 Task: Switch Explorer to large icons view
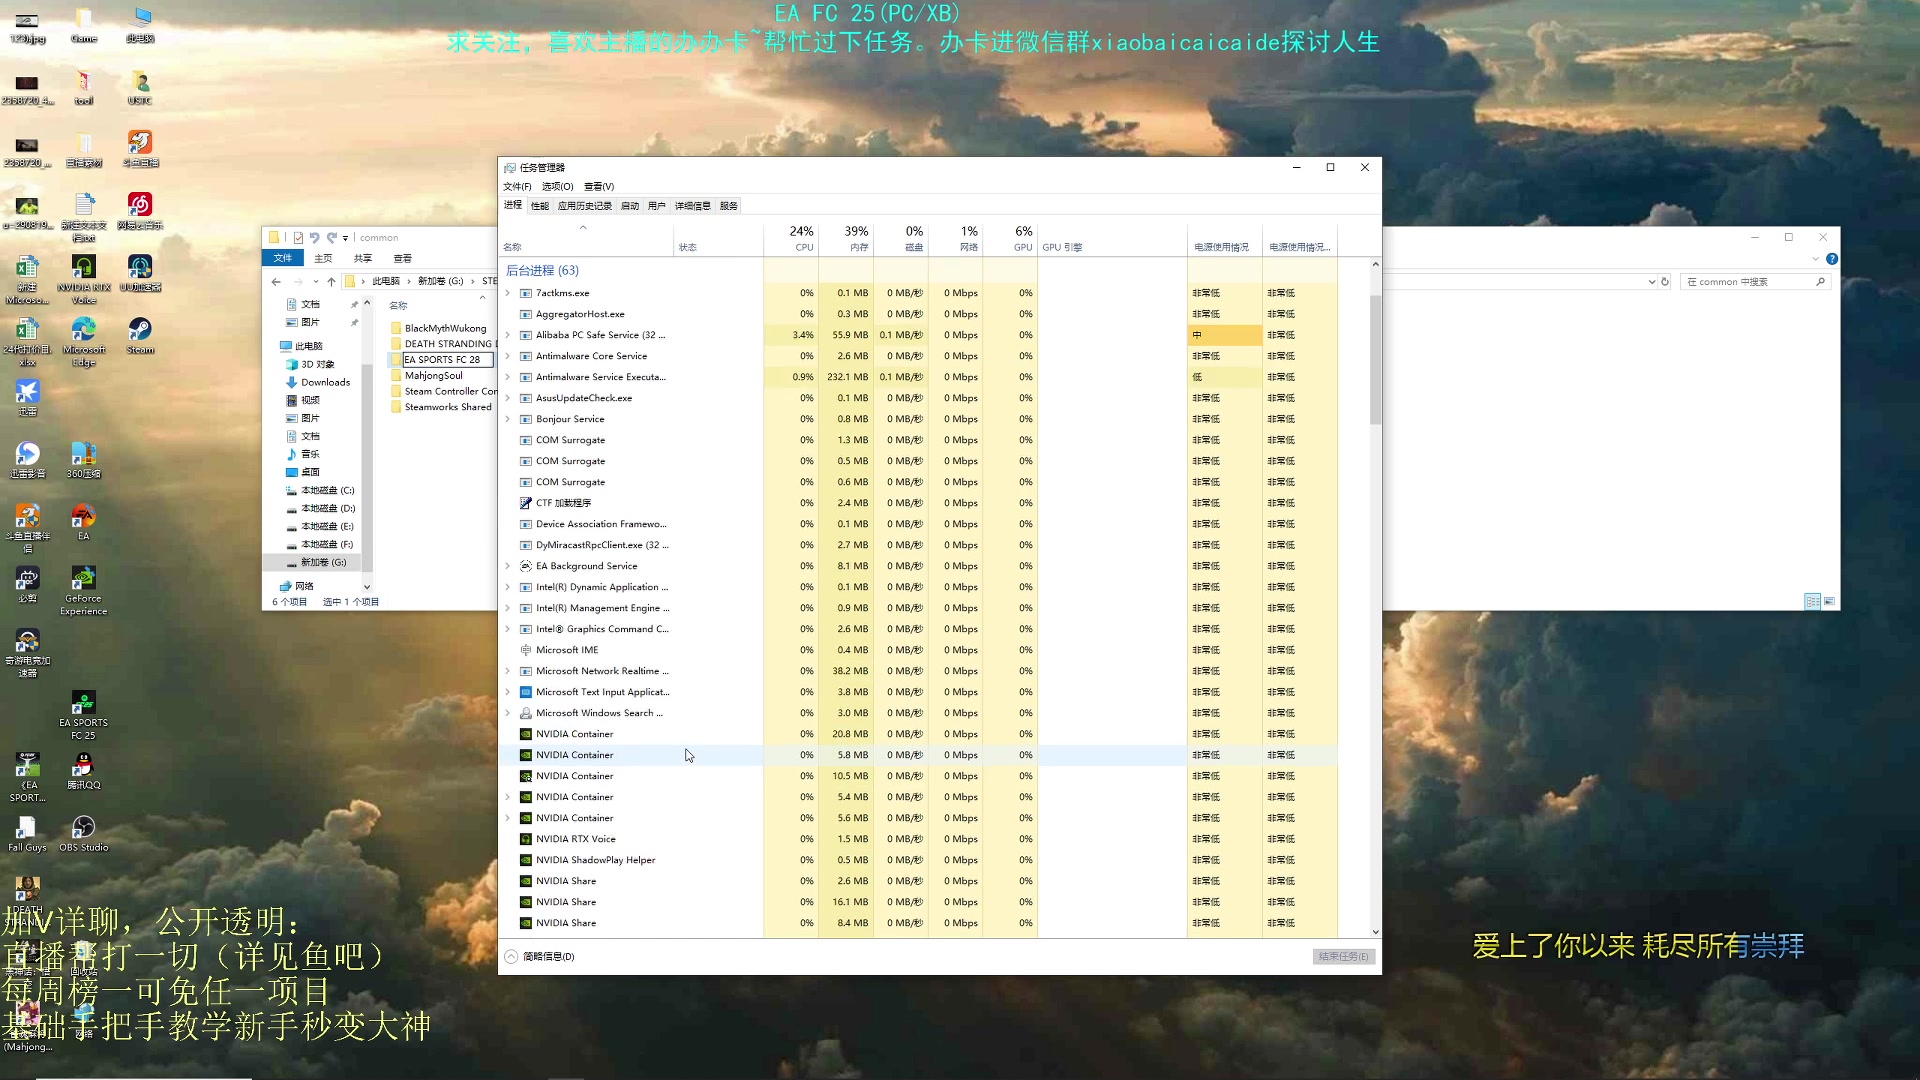[x=1829, y=601]
